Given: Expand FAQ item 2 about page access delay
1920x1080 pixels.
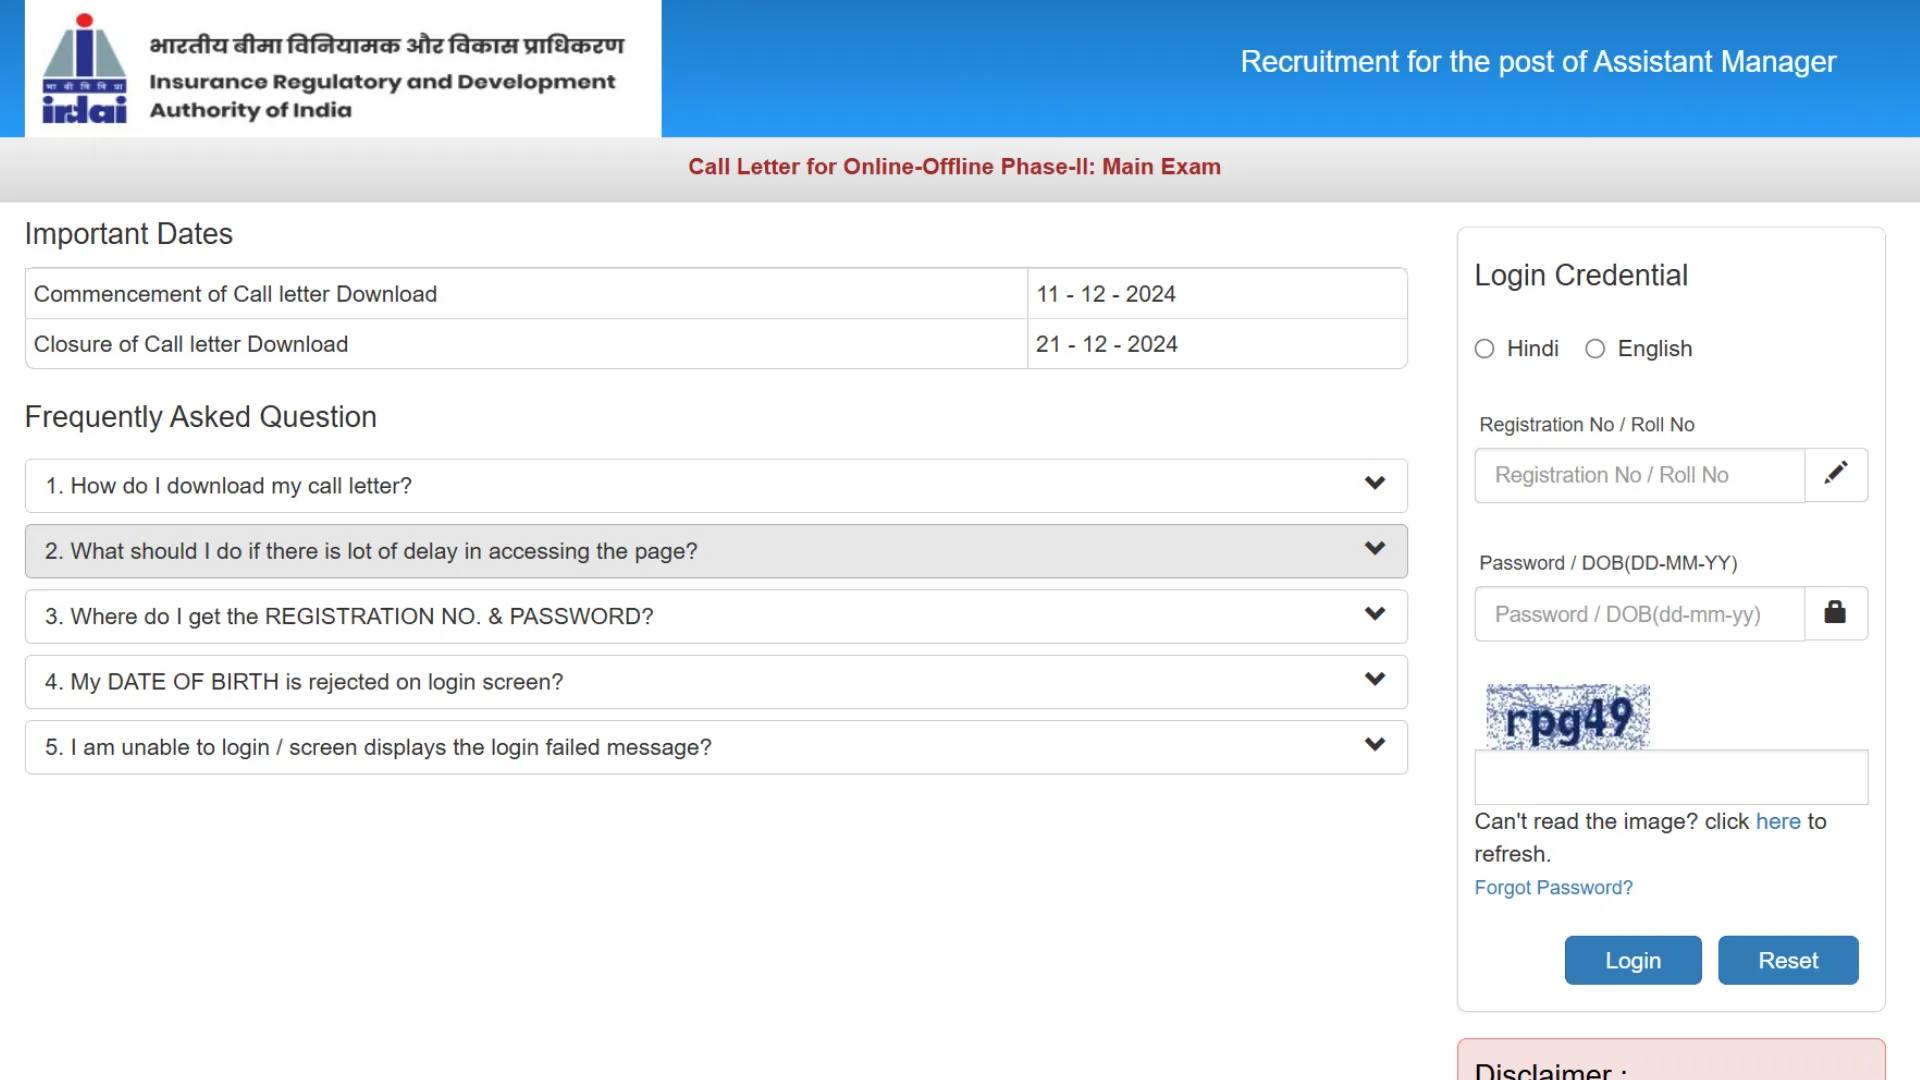Looking at the screenshot, I should 716,550.
